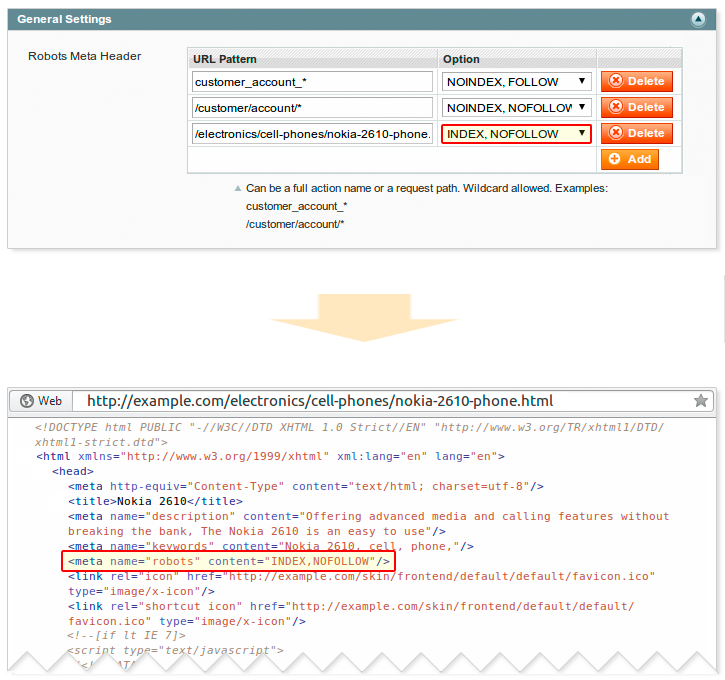Screen dimensions: 725x680
Task: Open the NOINDEX, FOLLOW option dropdown
Action: tap(516, 82)
